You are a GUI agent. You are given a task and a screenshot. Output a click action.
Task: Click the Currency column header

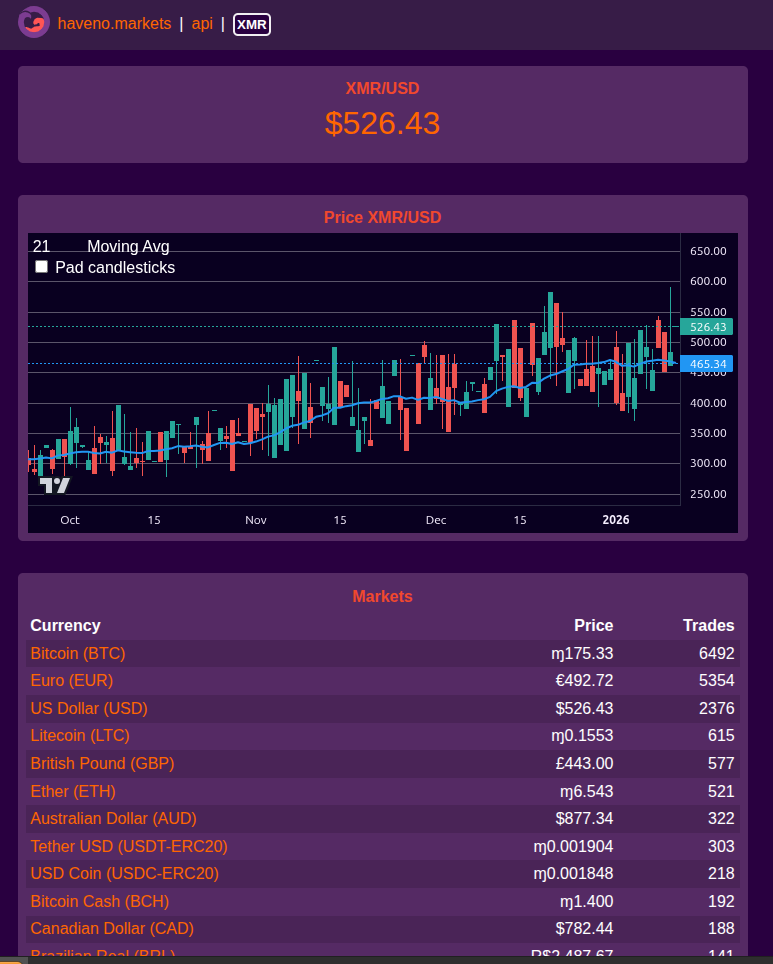click(x=65, y=625)
